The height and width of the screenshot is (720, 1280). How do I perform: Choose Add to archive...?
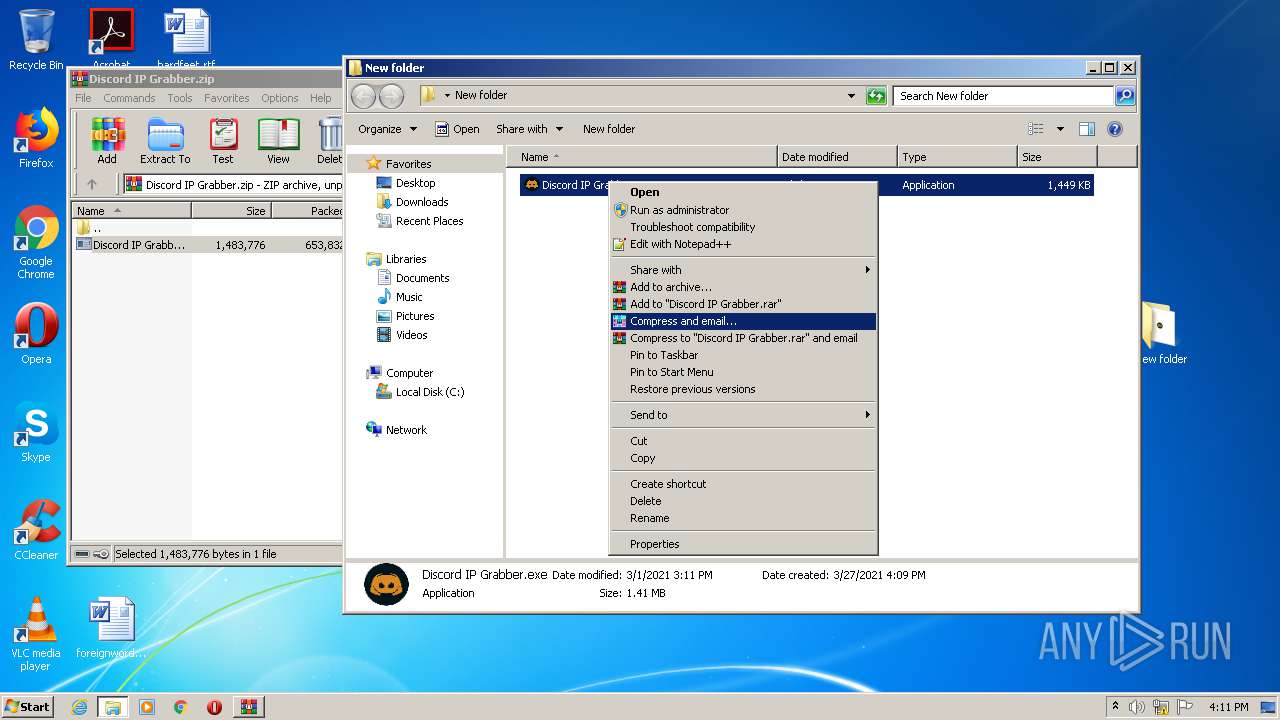(x=743, y=287)
